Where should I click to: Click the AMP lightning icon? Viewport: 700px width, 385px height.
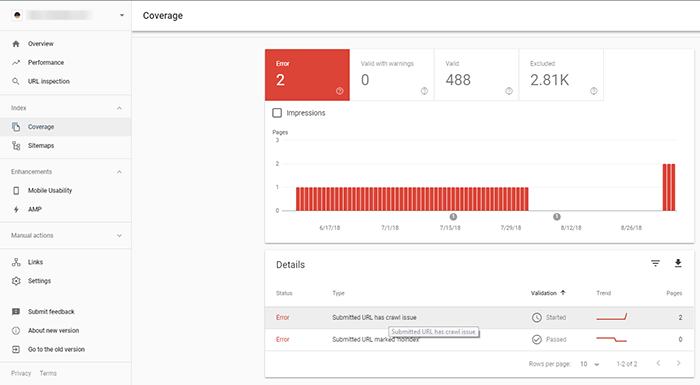pyautogui.click(x=16, y=209)
